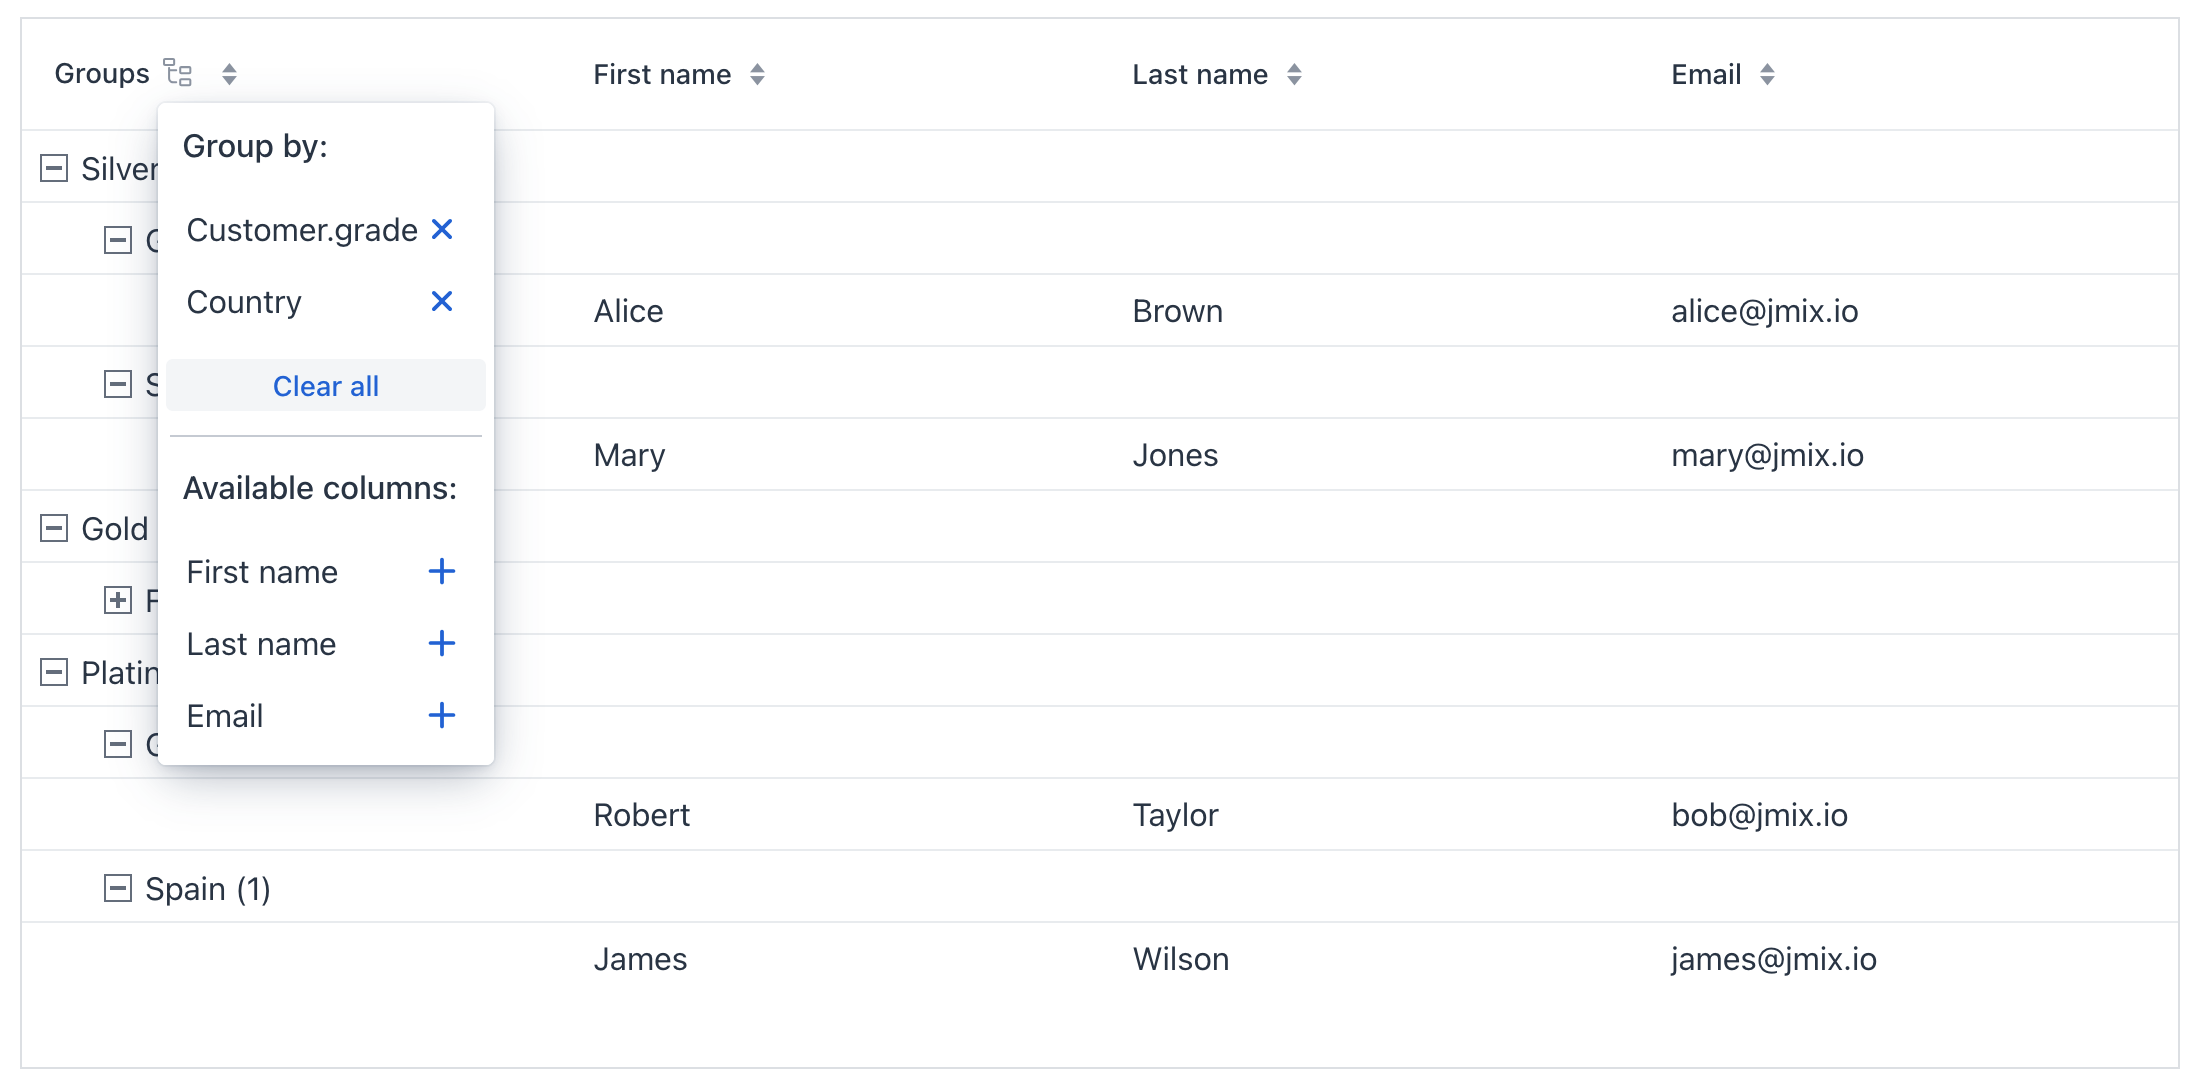The image size is (2194, 1075).
Task: Collapse the Silver group
Action: coord(54,168)
